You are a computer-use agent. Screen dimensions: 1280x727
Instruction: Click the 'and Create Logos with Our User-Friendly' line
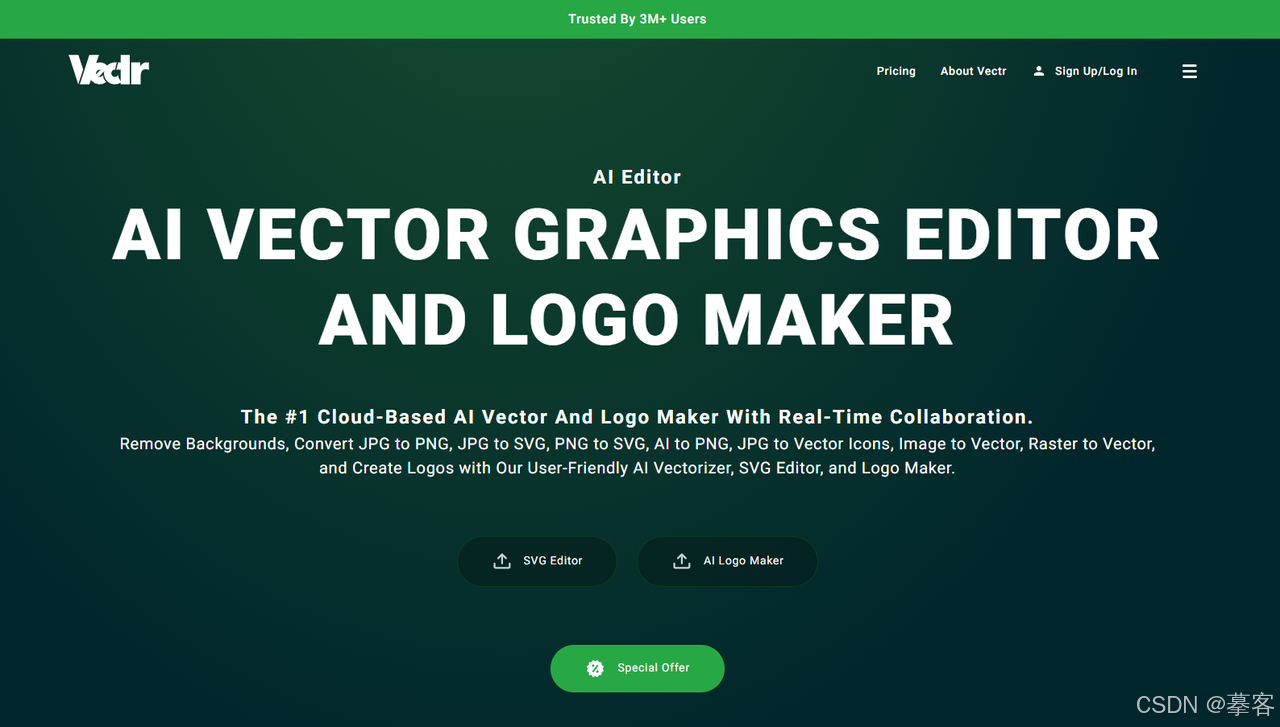pyautogui.click(x=637, y=468)
